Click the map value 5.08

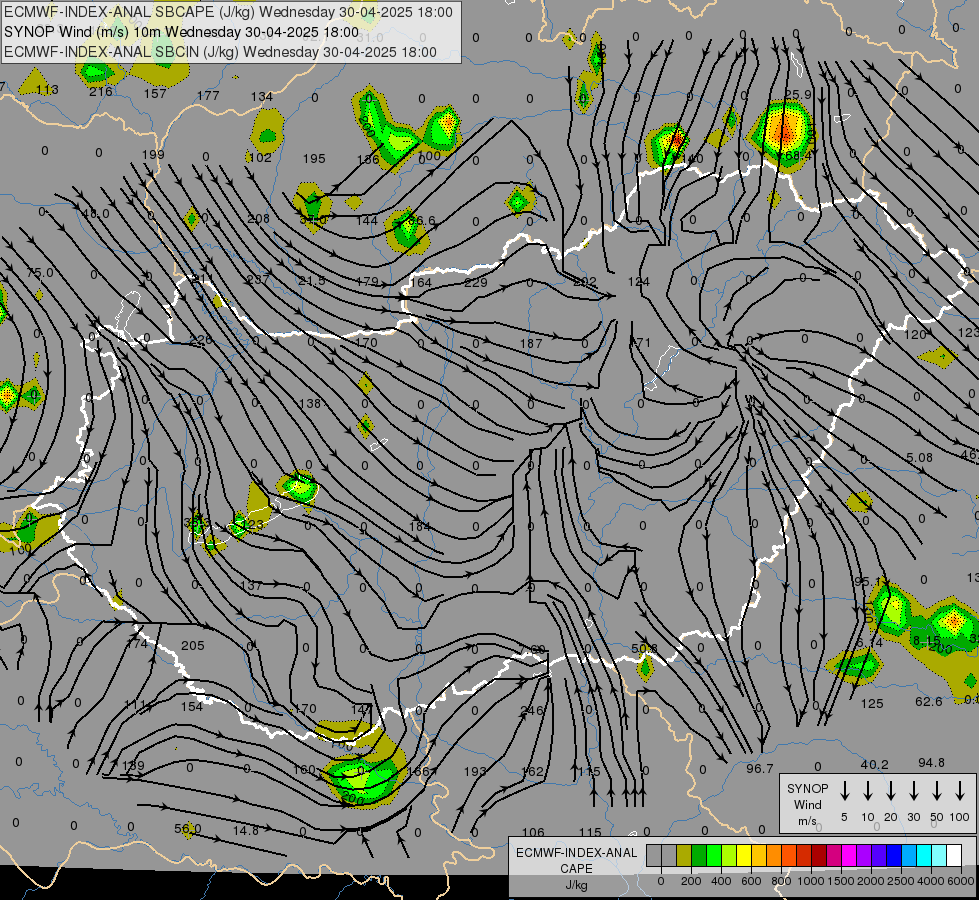(920, 458)
